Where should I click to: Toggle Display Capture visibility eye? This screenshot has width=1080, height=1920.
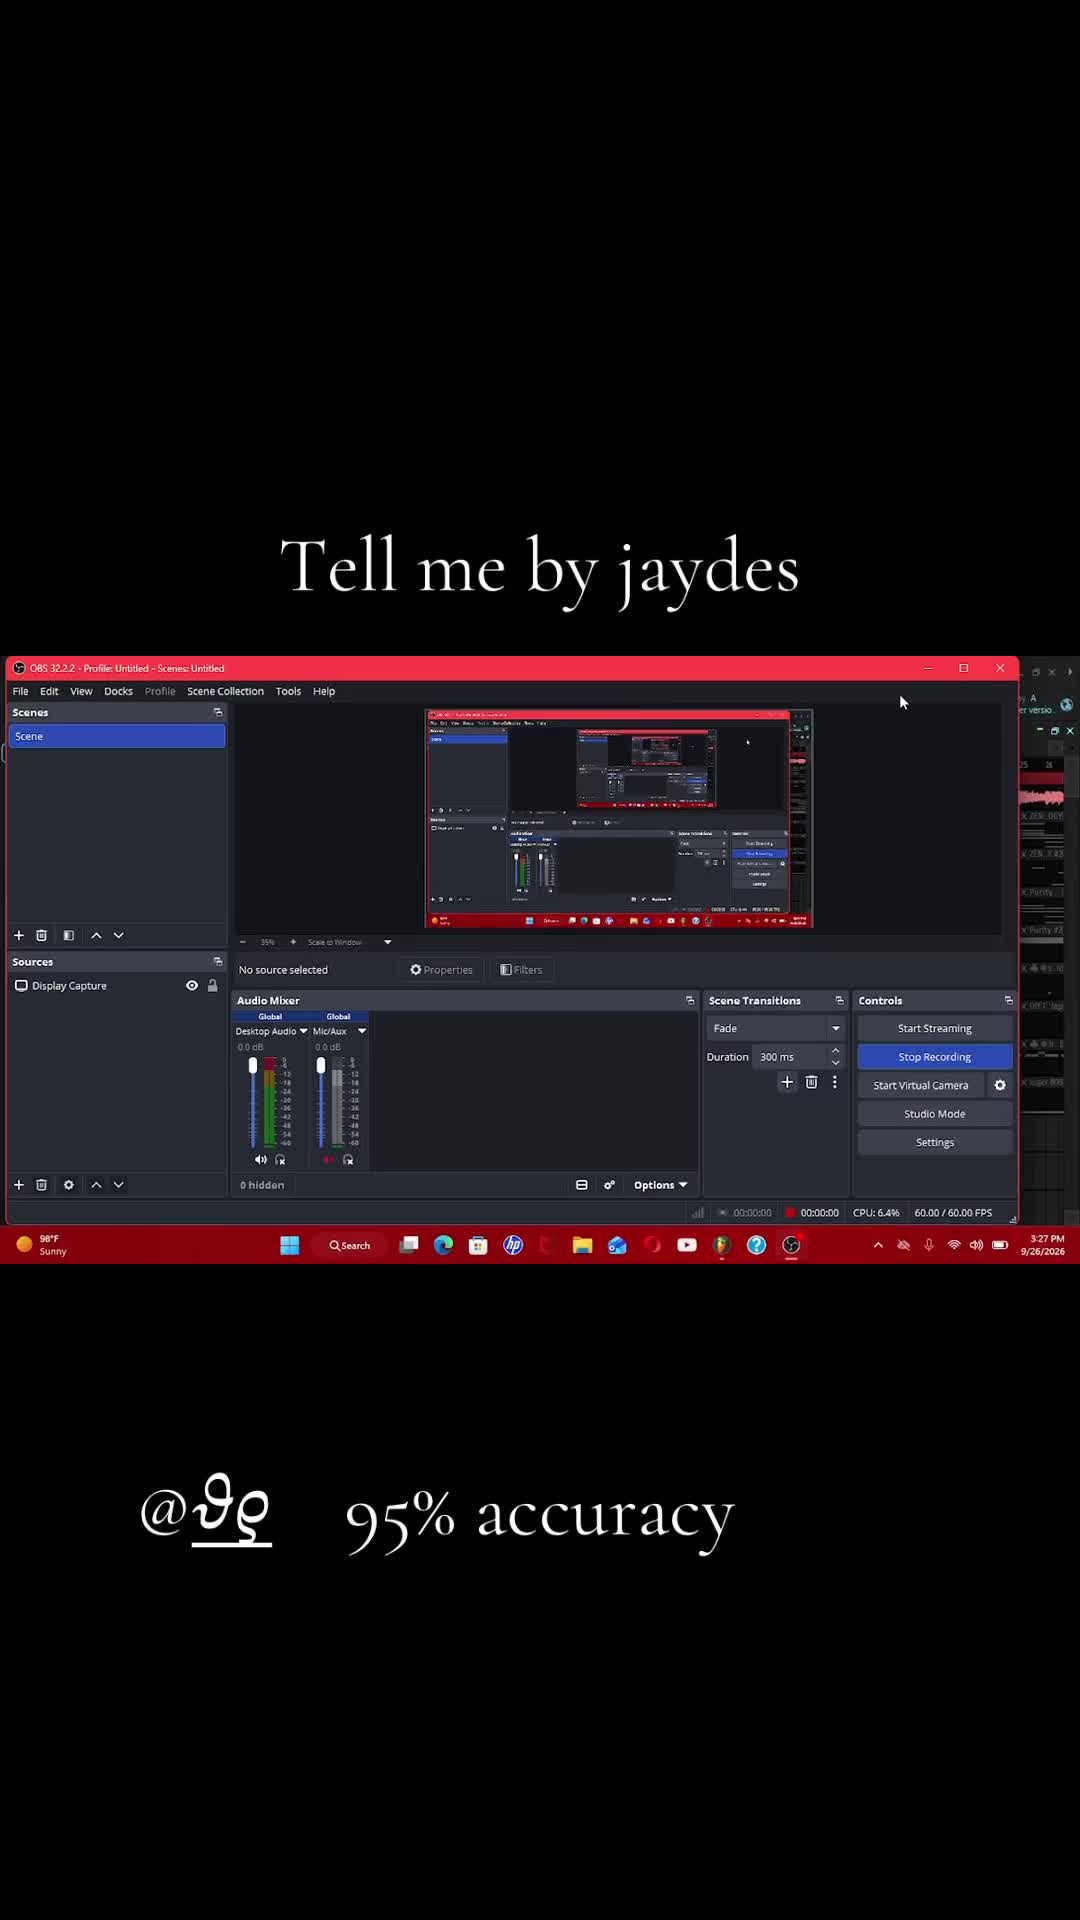pos(192,985)
